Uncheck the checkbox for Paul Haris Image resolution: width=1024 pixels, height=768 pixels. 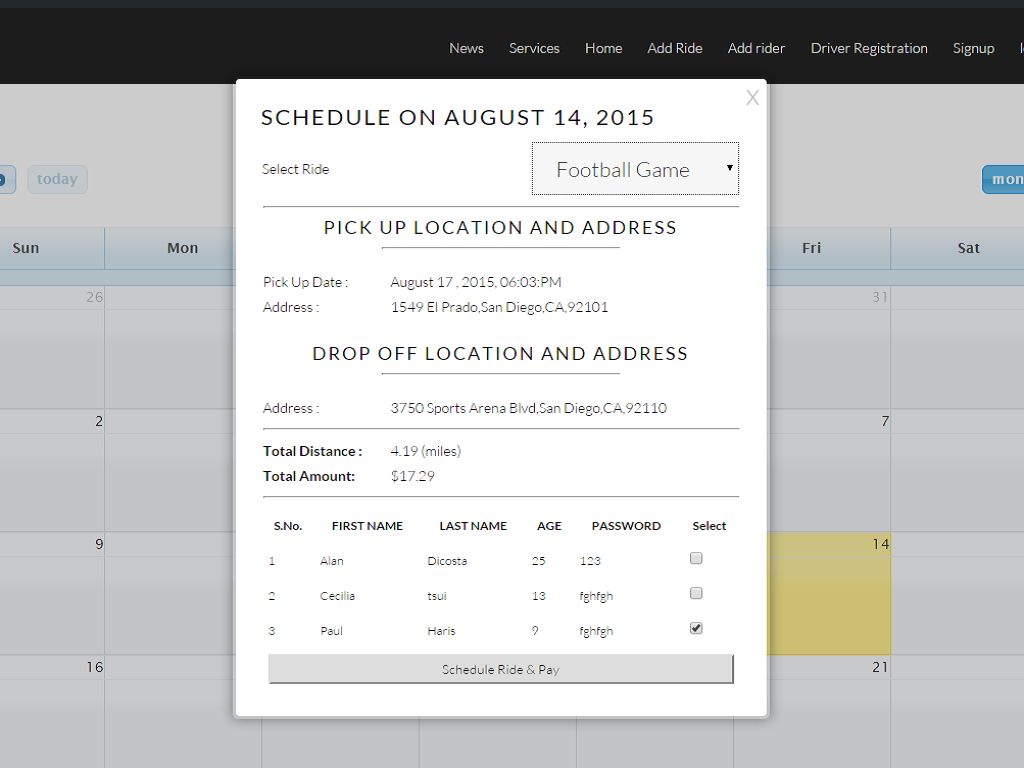pos(696,629)
